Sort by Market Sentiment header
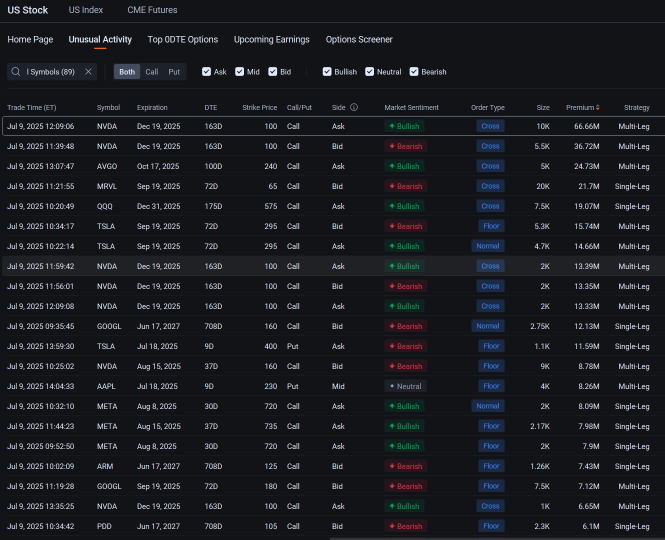 pyautogui.click(x=411, y=107)
